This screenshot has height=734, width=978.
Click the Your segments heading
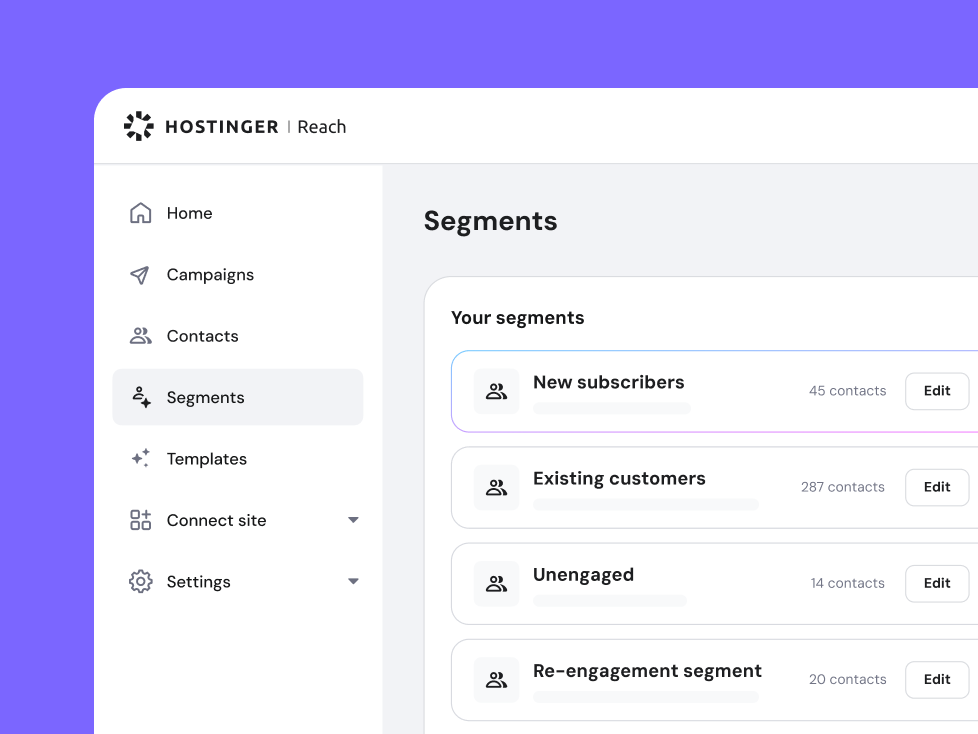click(518, 317)
